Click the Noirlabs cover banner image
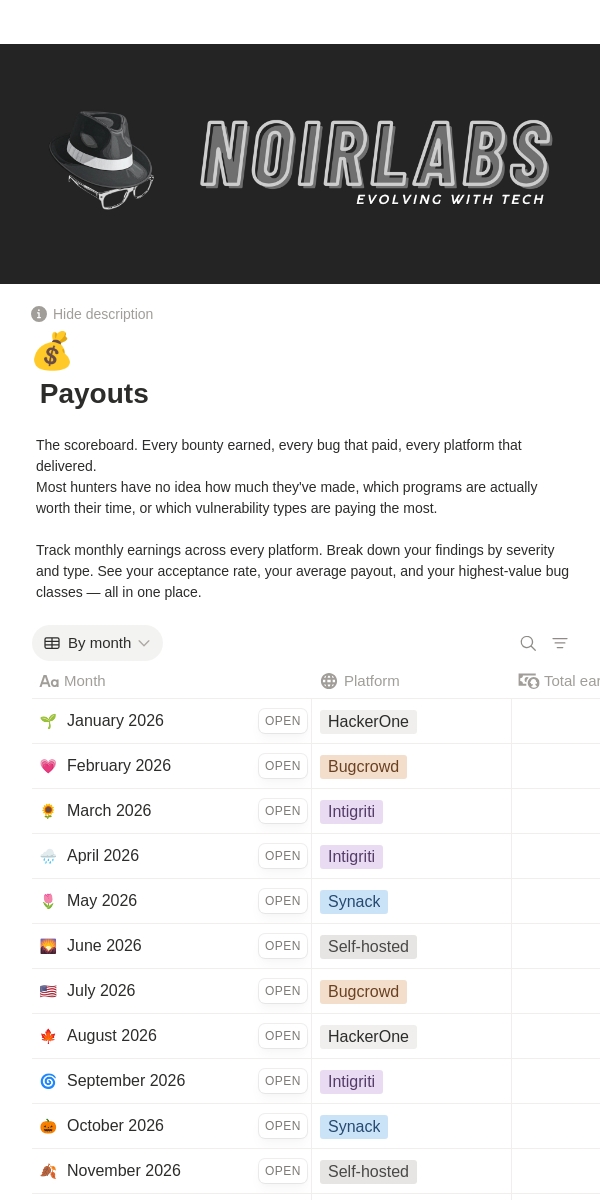This screenshot has width=600, height=1200. [x=300, y=164]
